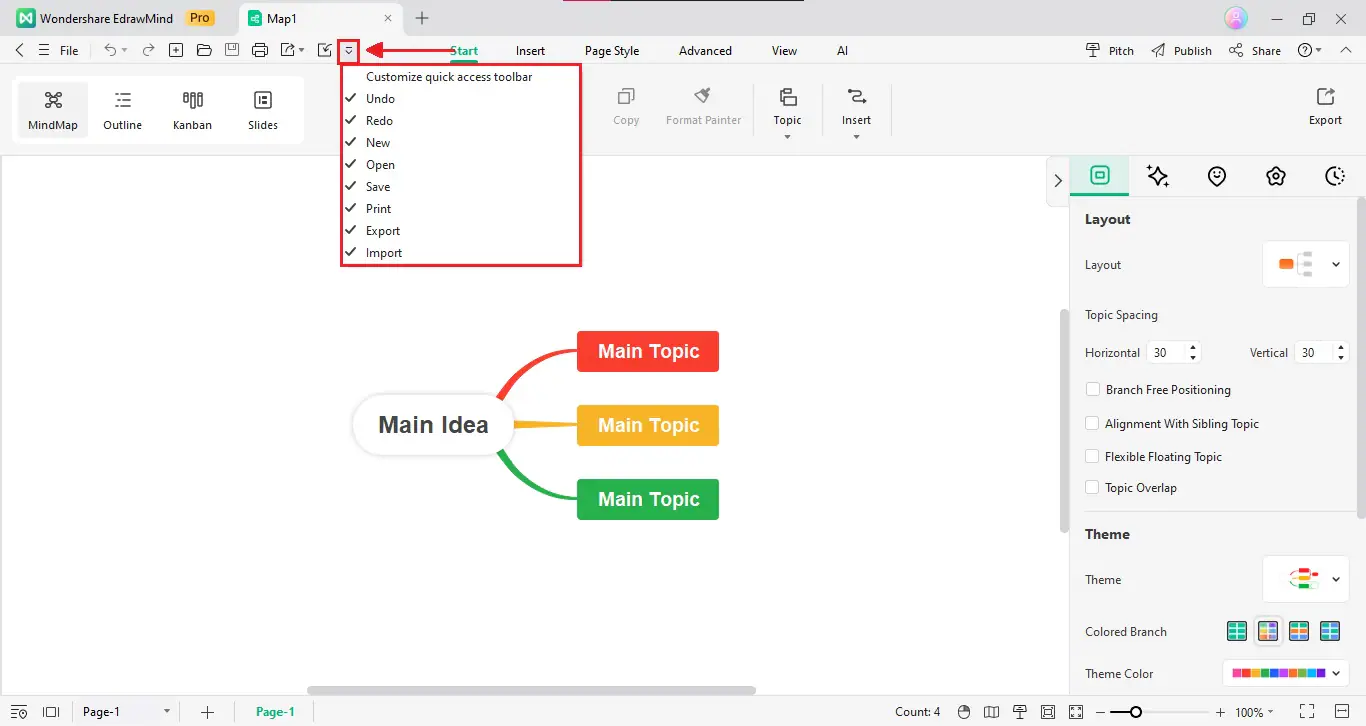Open the smiley icon panel tab

click(1217, 176)
